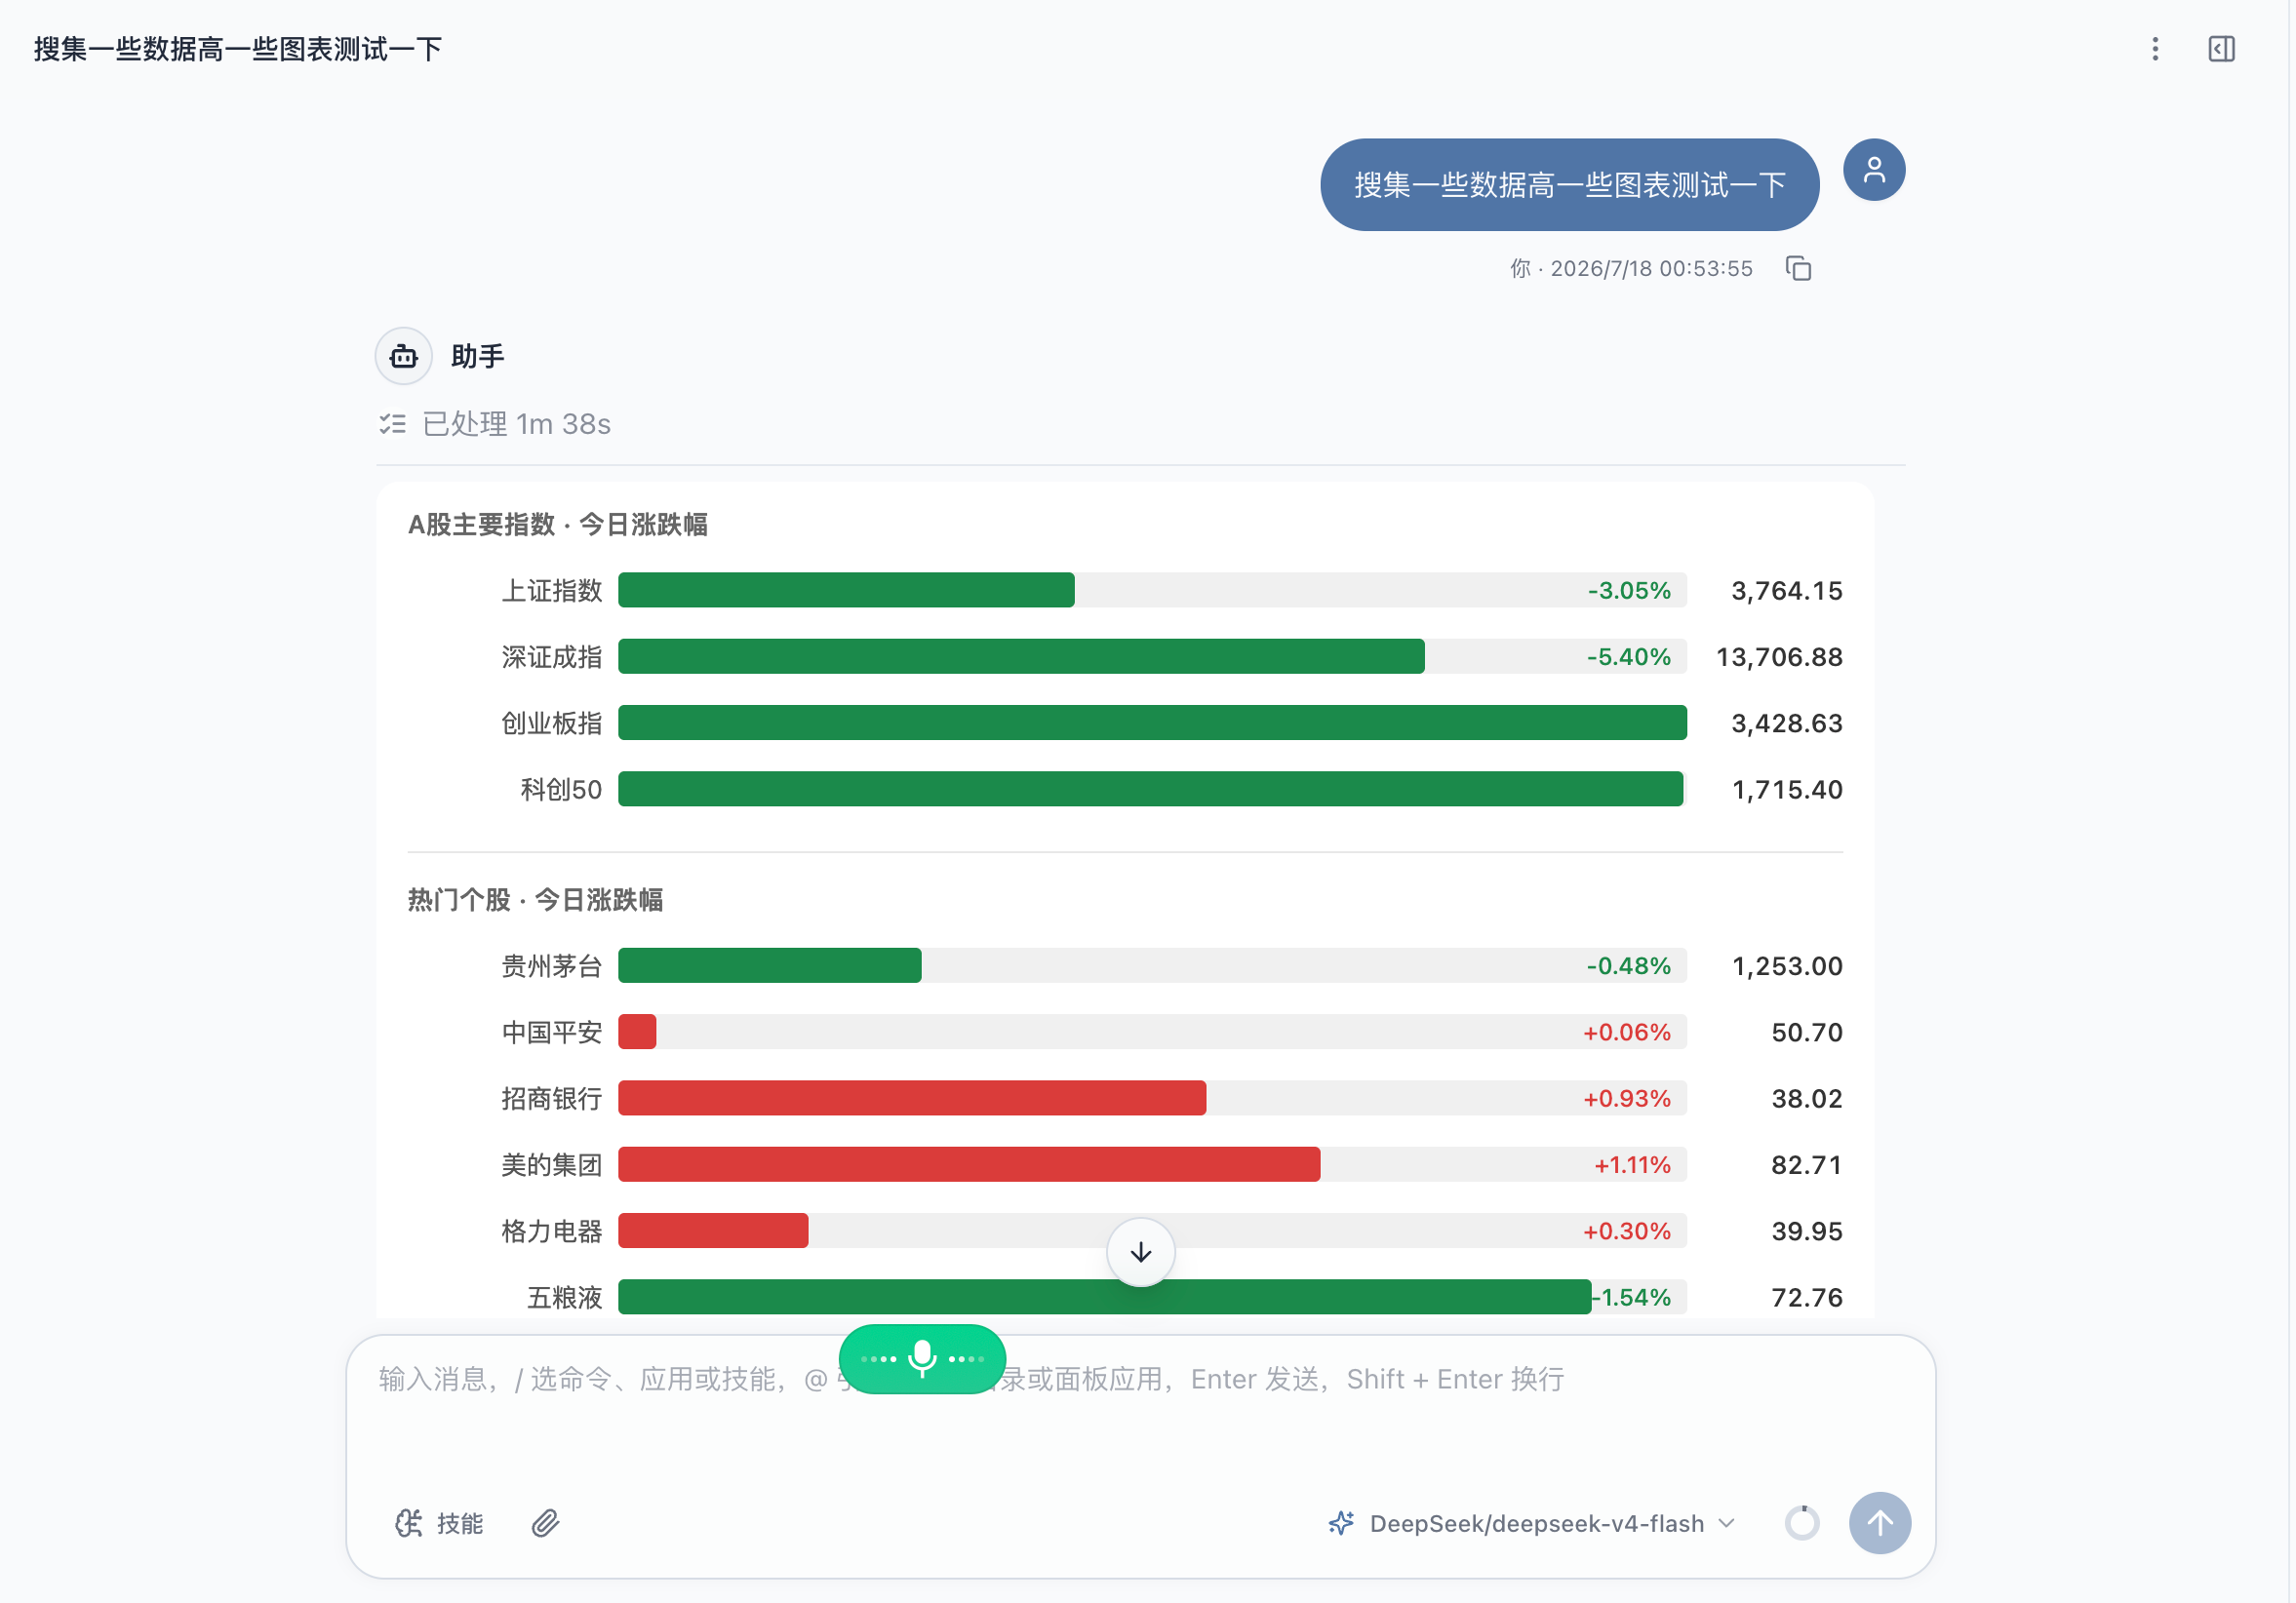Click the 中国平安 row label
Image resolution: width=2296 pixels, height=1603 pixels.
552,1032
